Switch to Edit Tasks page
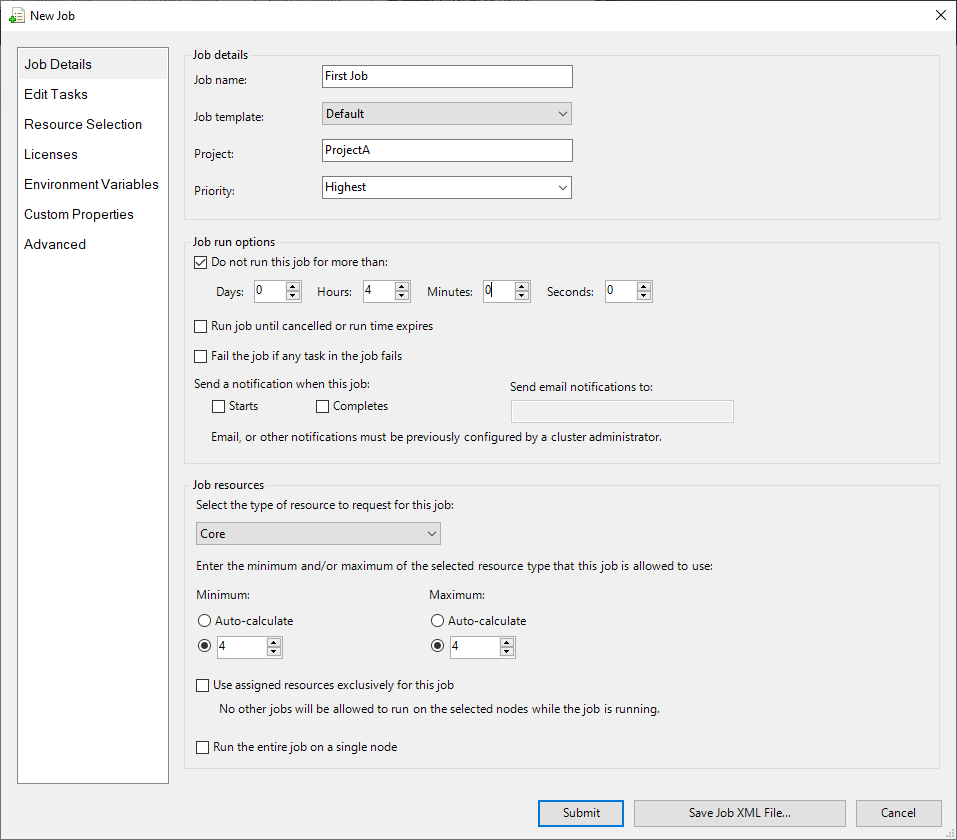This screenshot has height=840, width=957. (55, 94)
